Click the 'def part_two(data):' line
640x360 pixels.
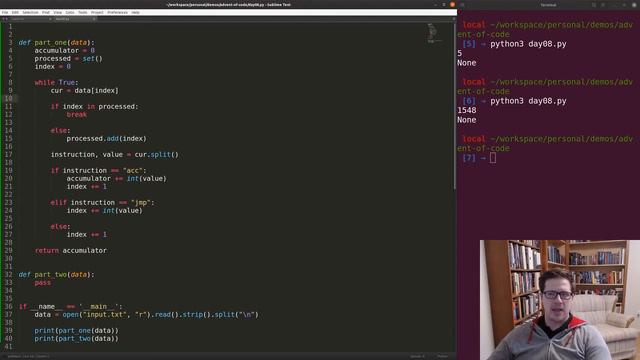click(56, 275)
